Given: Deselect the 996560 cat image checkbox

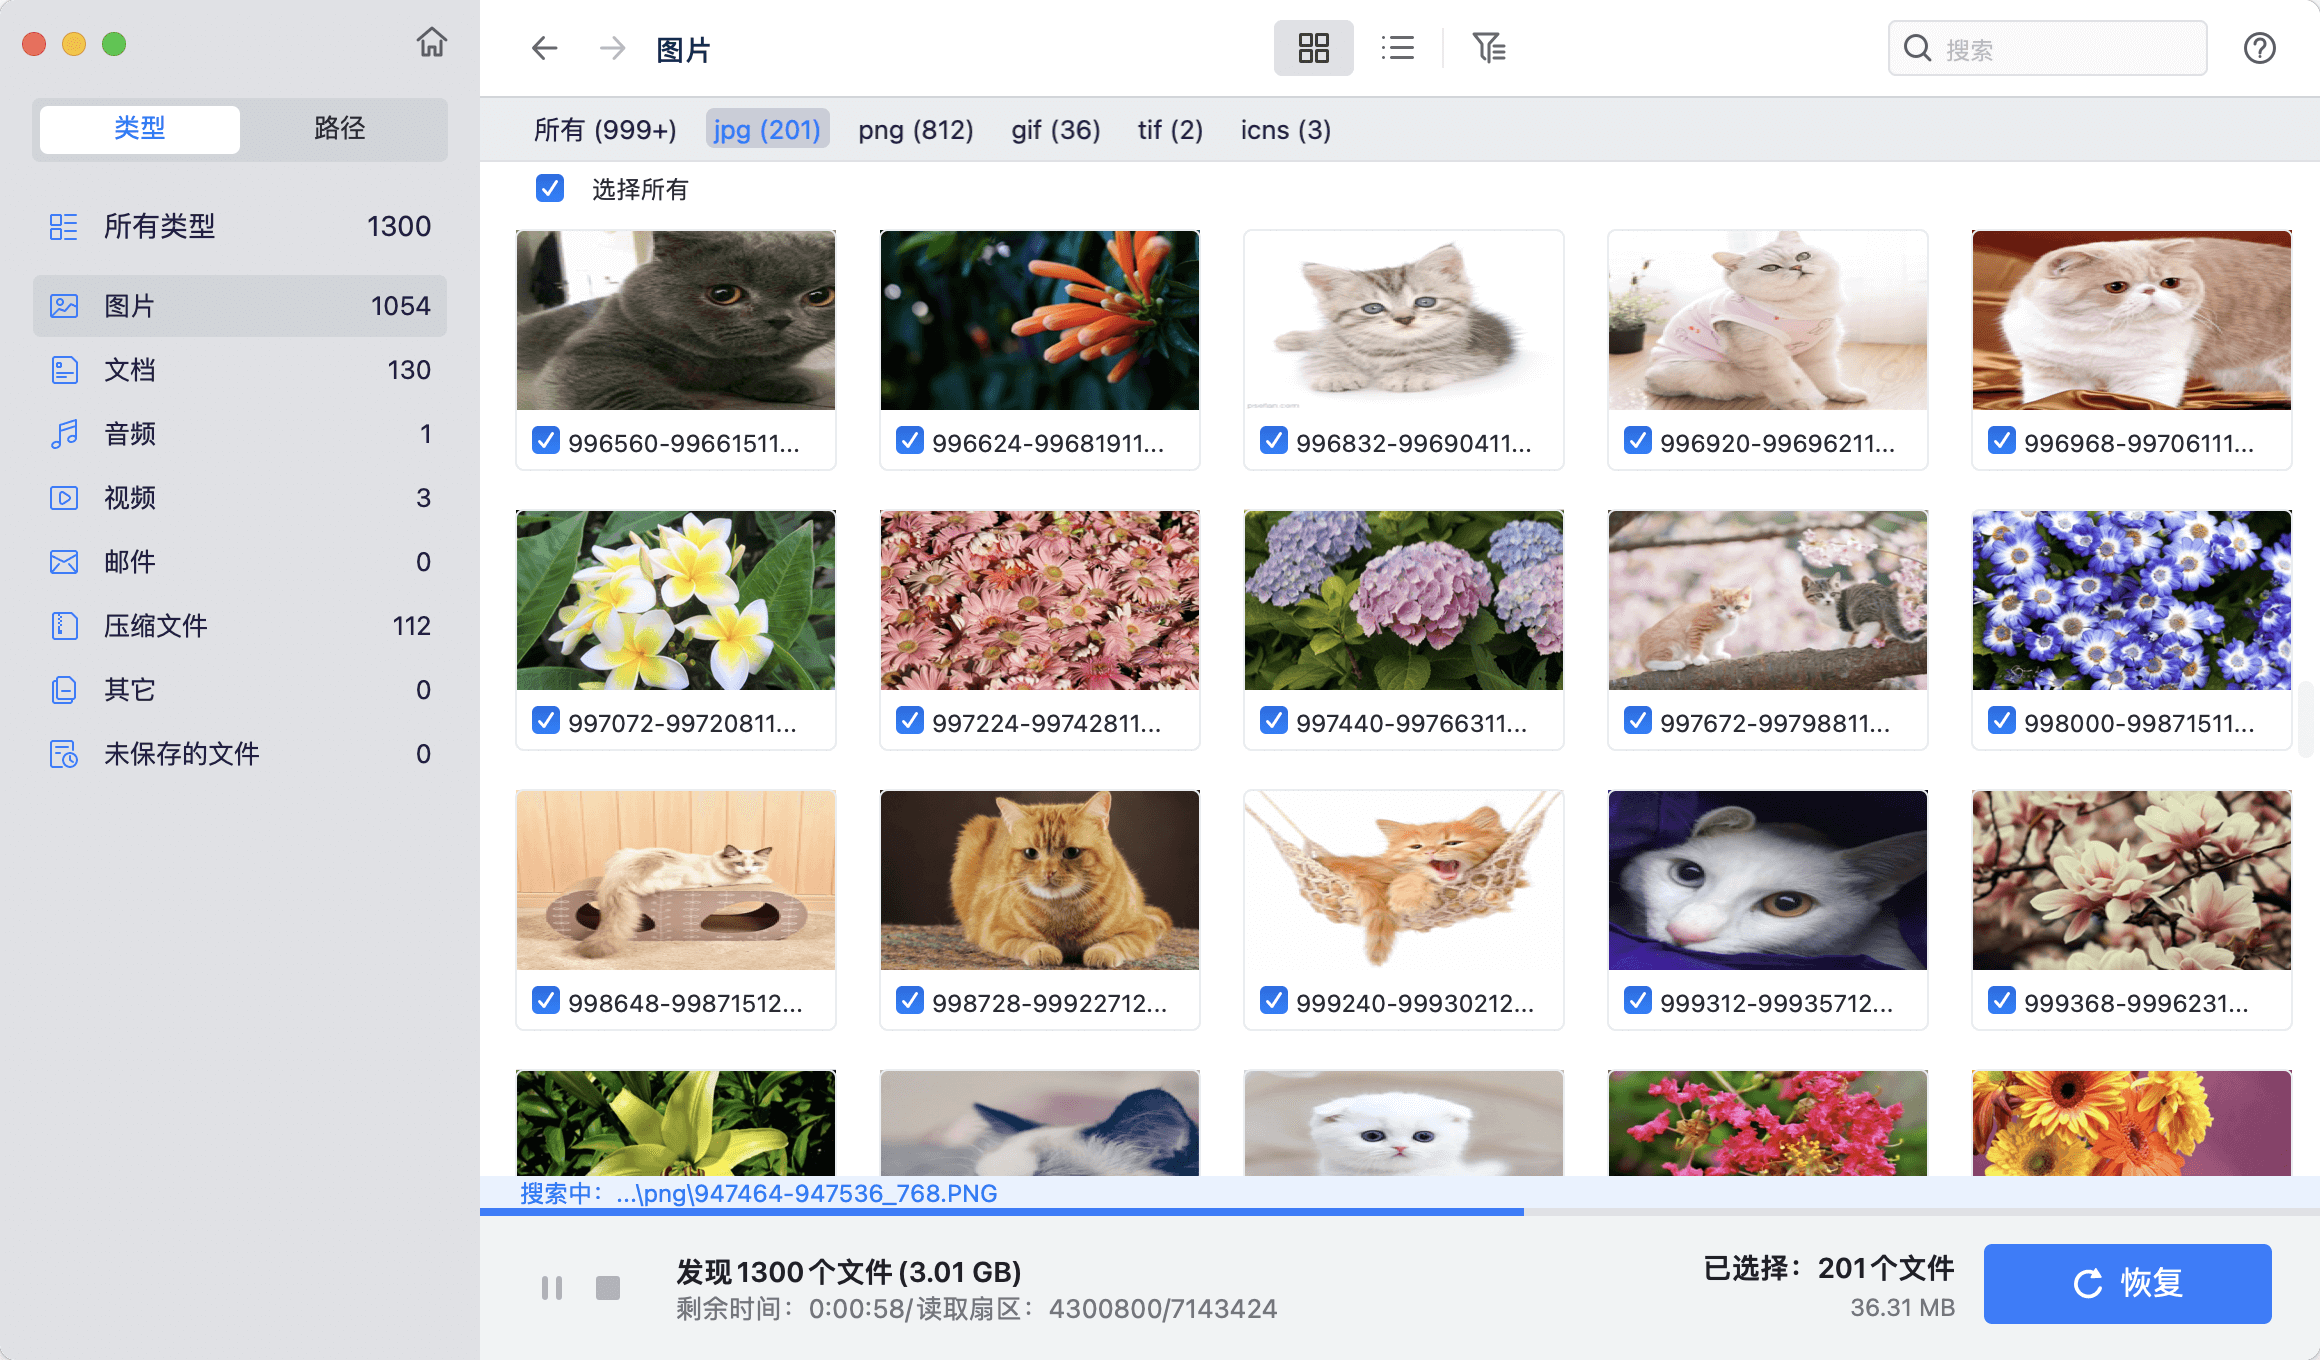Looking at the screenshot, I should pos(545,440).
